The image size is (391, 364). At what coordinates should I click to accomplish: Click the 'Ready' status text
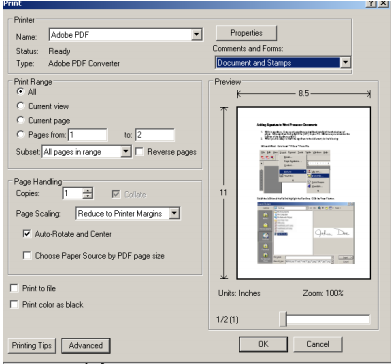[59, 51]
